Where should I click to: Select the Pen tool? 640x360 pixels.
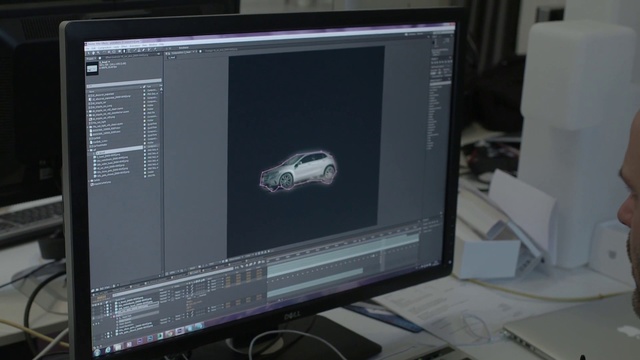click(x=124, y=51)
